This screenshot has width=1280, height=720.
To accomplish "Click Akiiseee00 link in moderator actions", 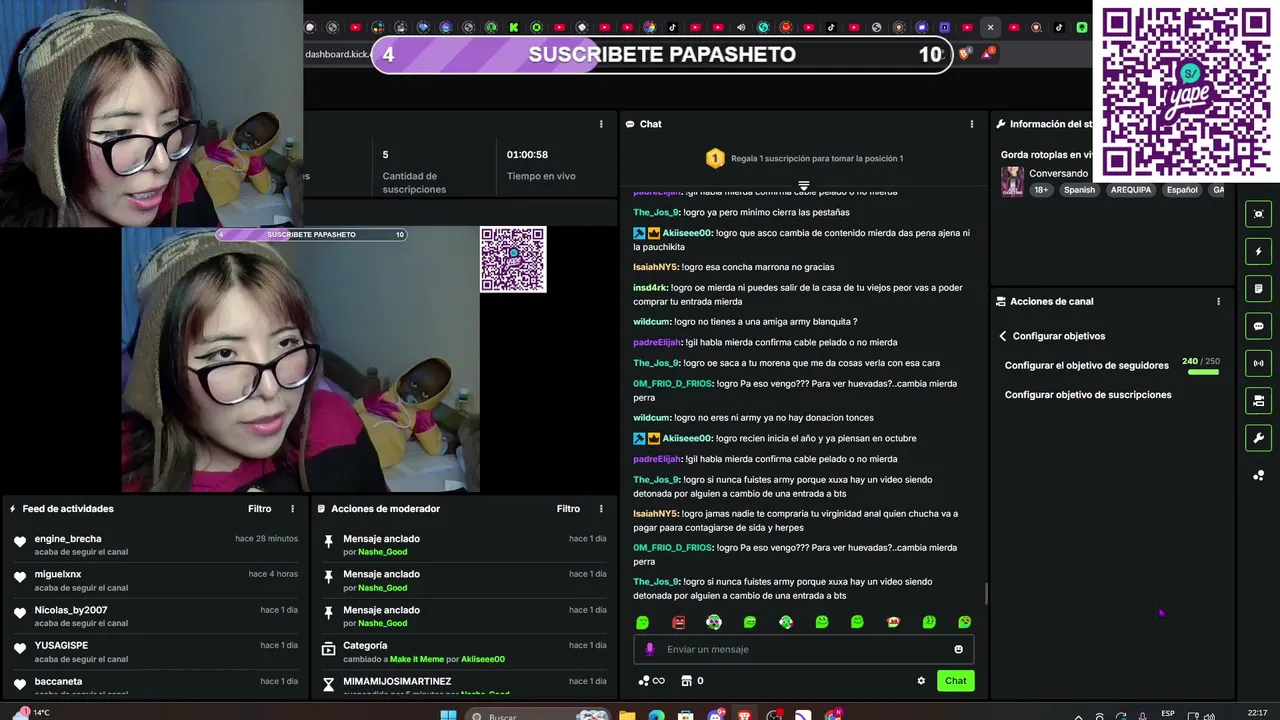I will point(483,660).
